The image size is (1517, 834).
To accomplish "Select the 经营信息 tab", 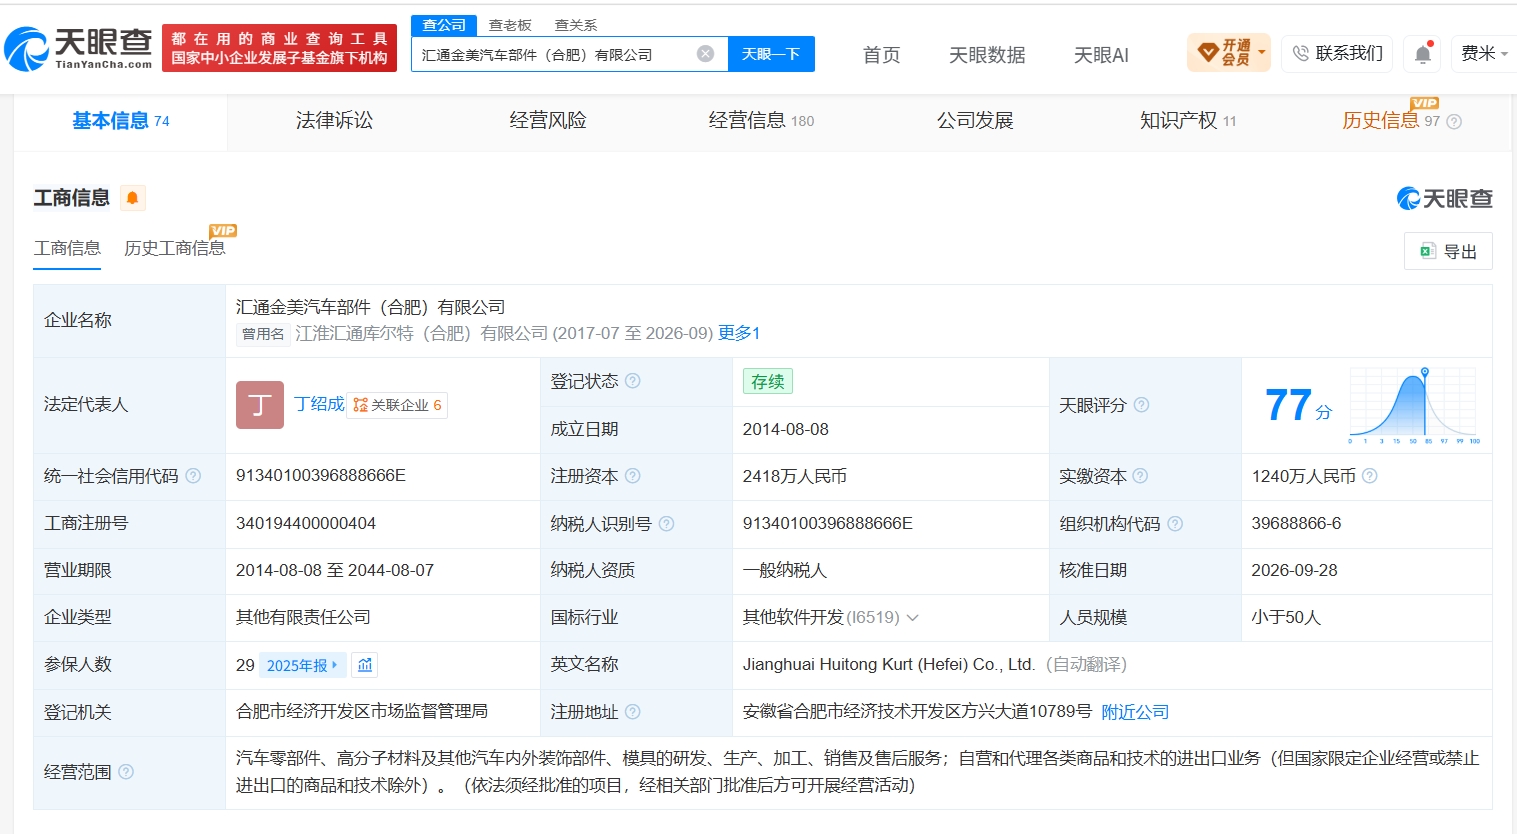I will pyautogui.click(x=761, y=121).
